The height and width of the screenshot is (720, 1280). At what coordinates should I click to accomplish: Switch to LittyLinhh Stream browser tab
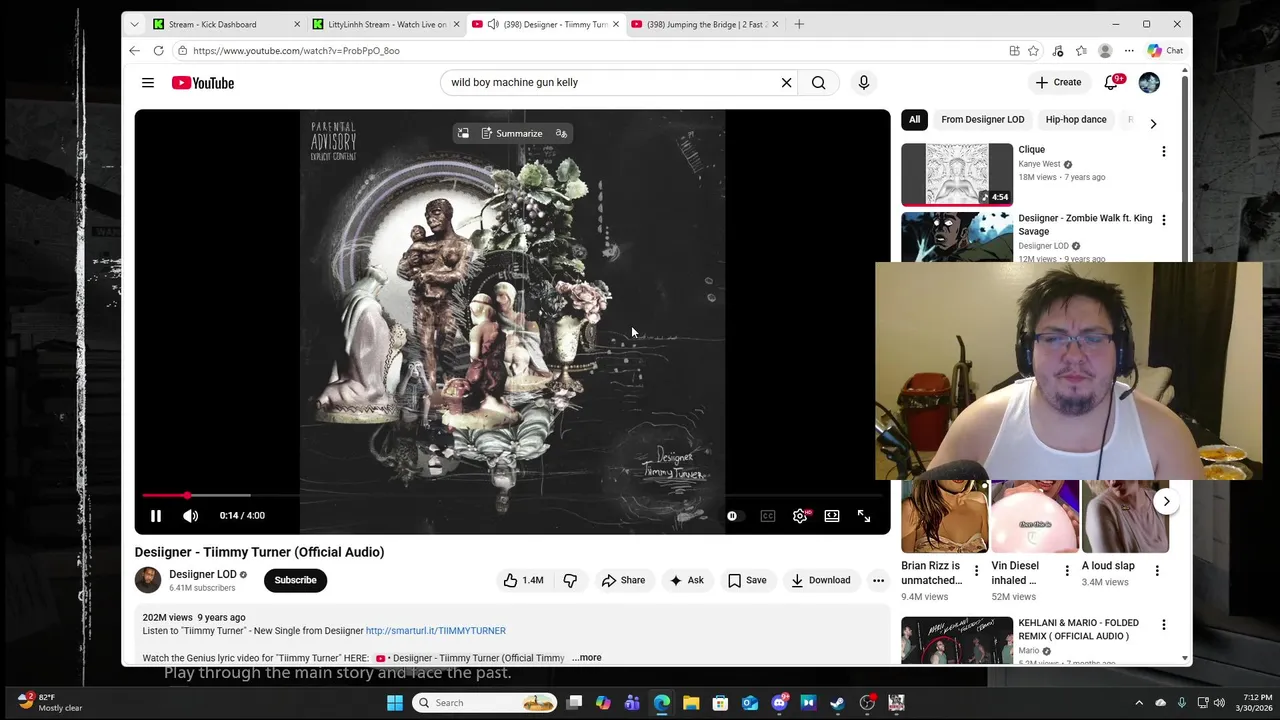385,24
